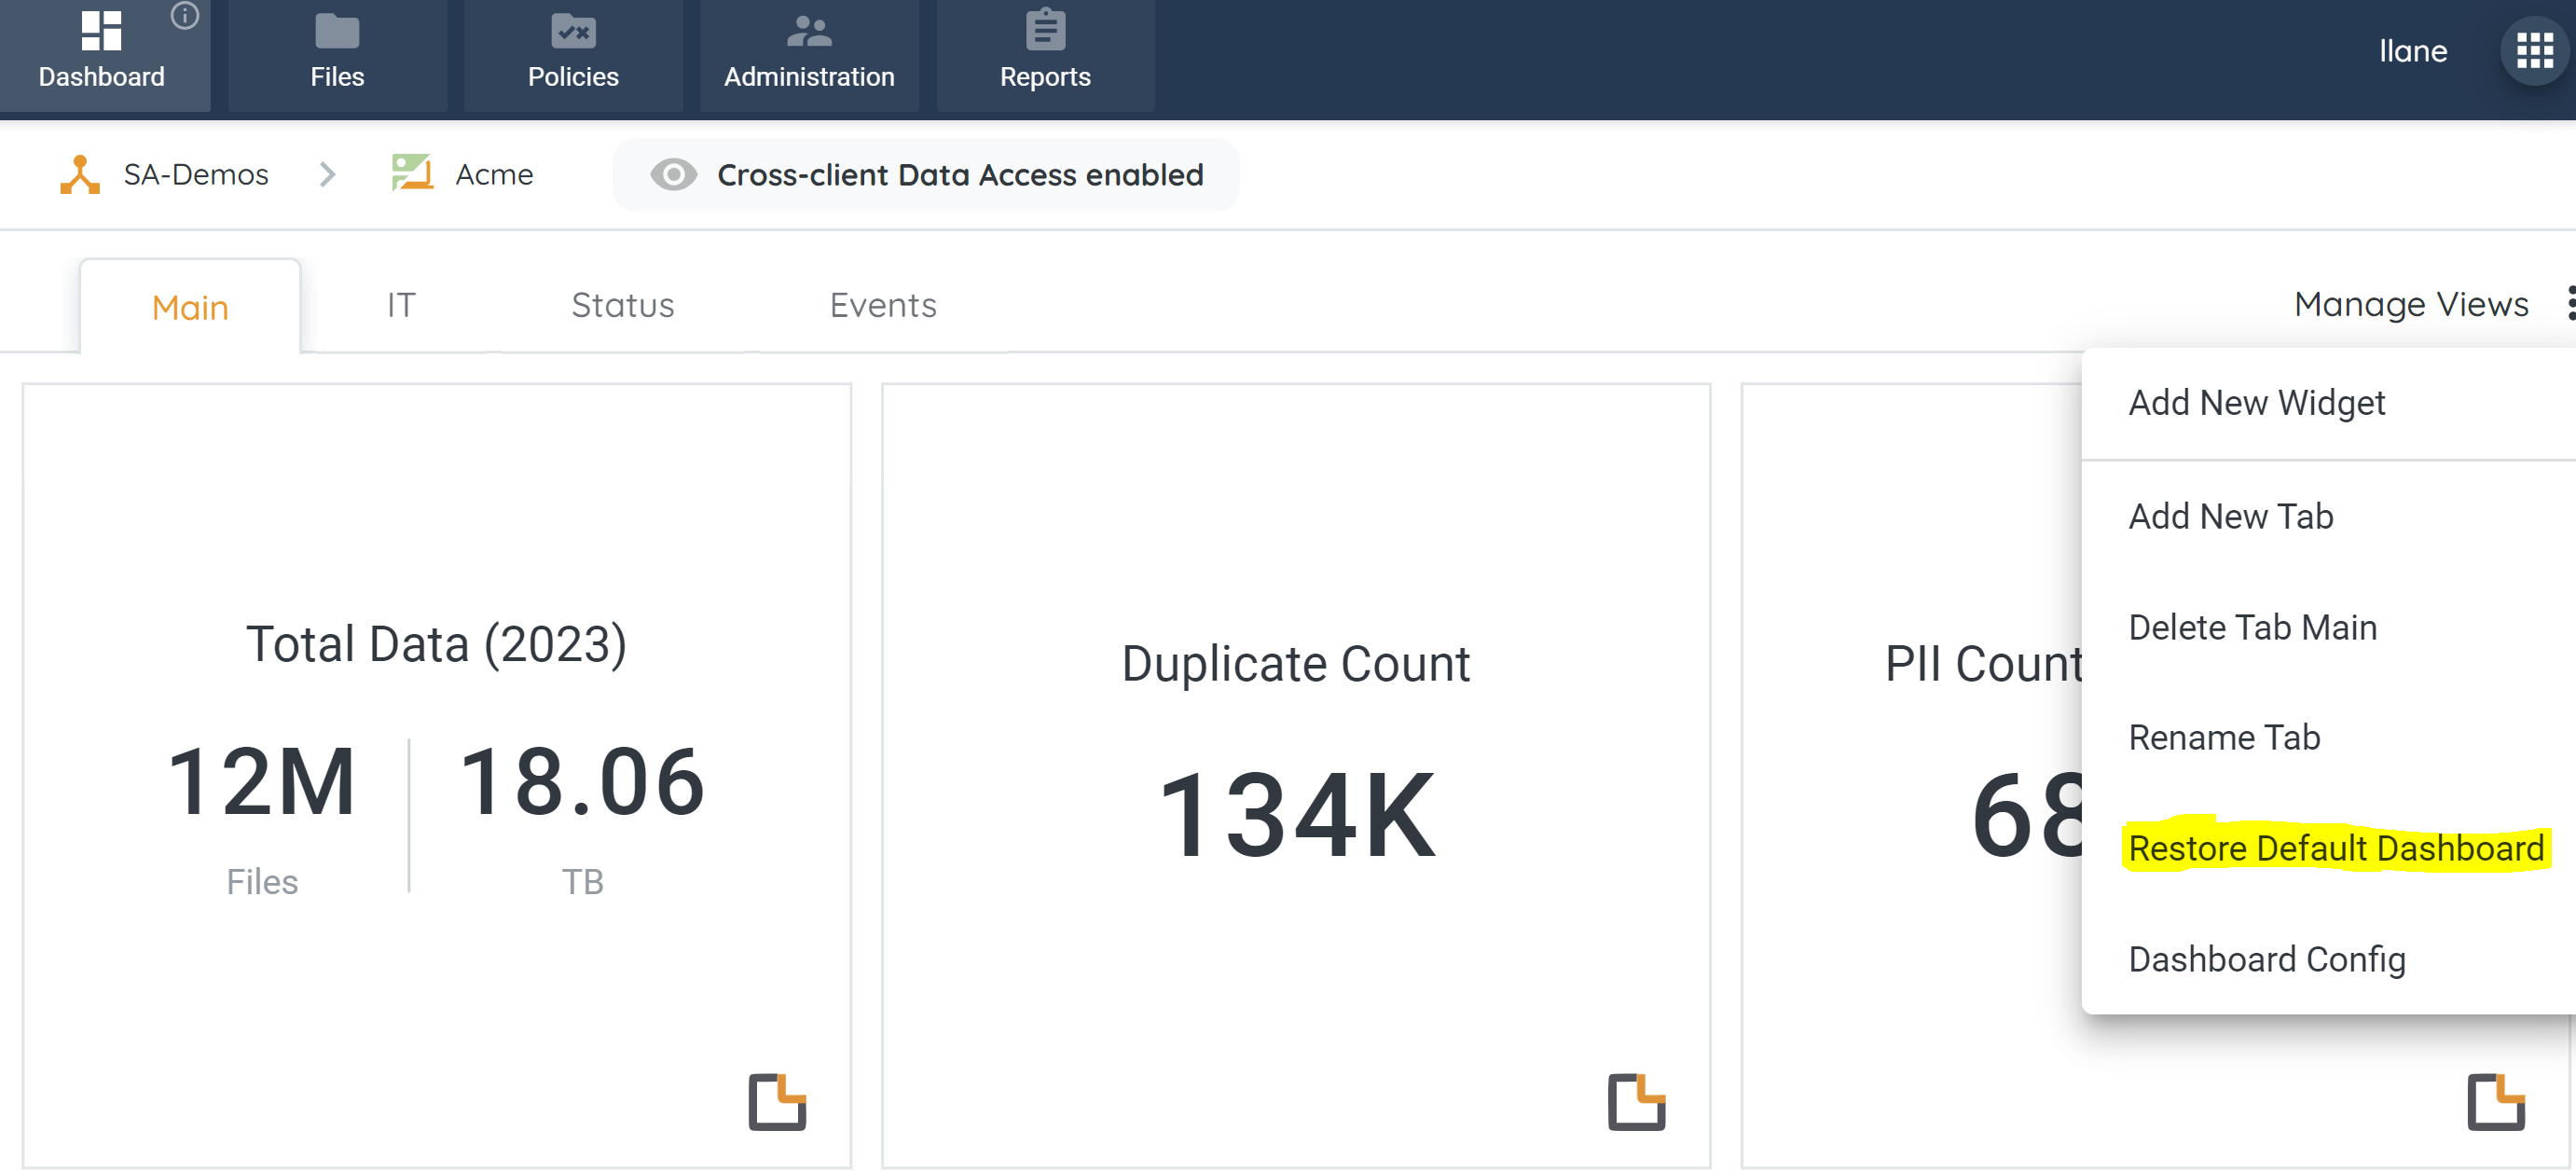Switch to the Events tab
The height and width of the screenshot is (1172, 2576).
click(x=883, y=305)
